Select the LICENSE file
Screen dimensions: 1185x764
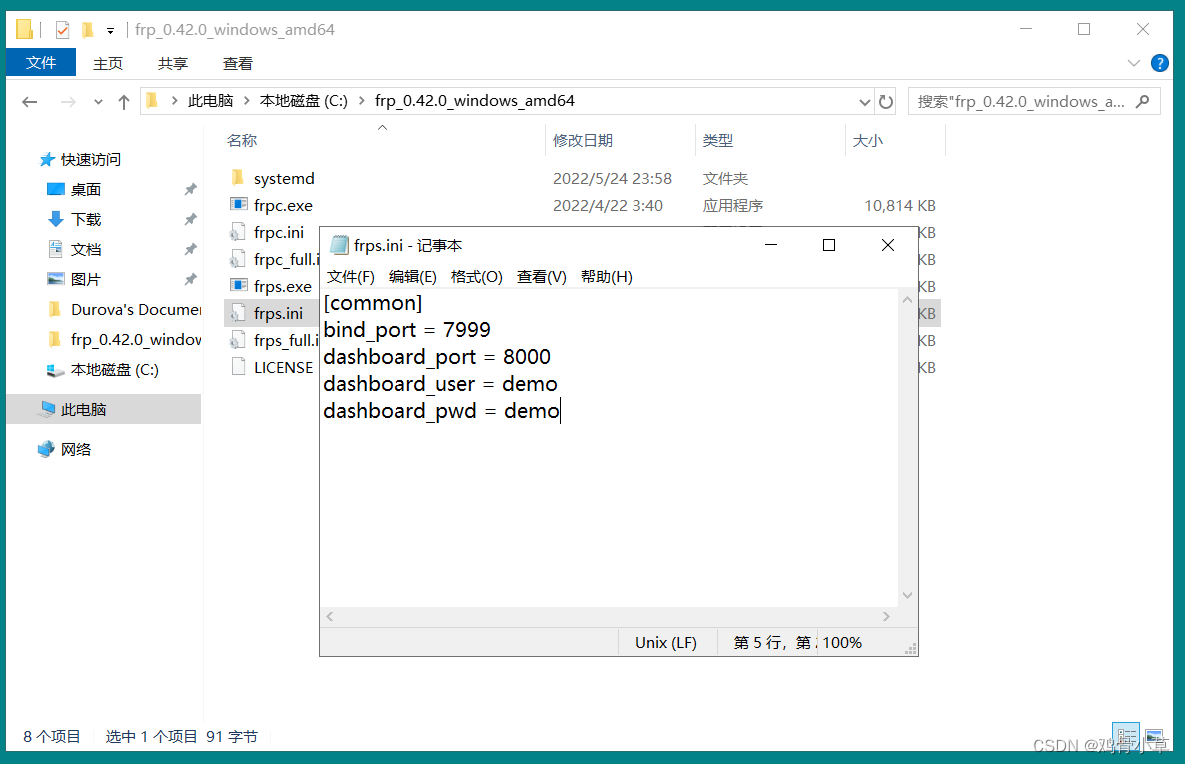click(283, 368)
